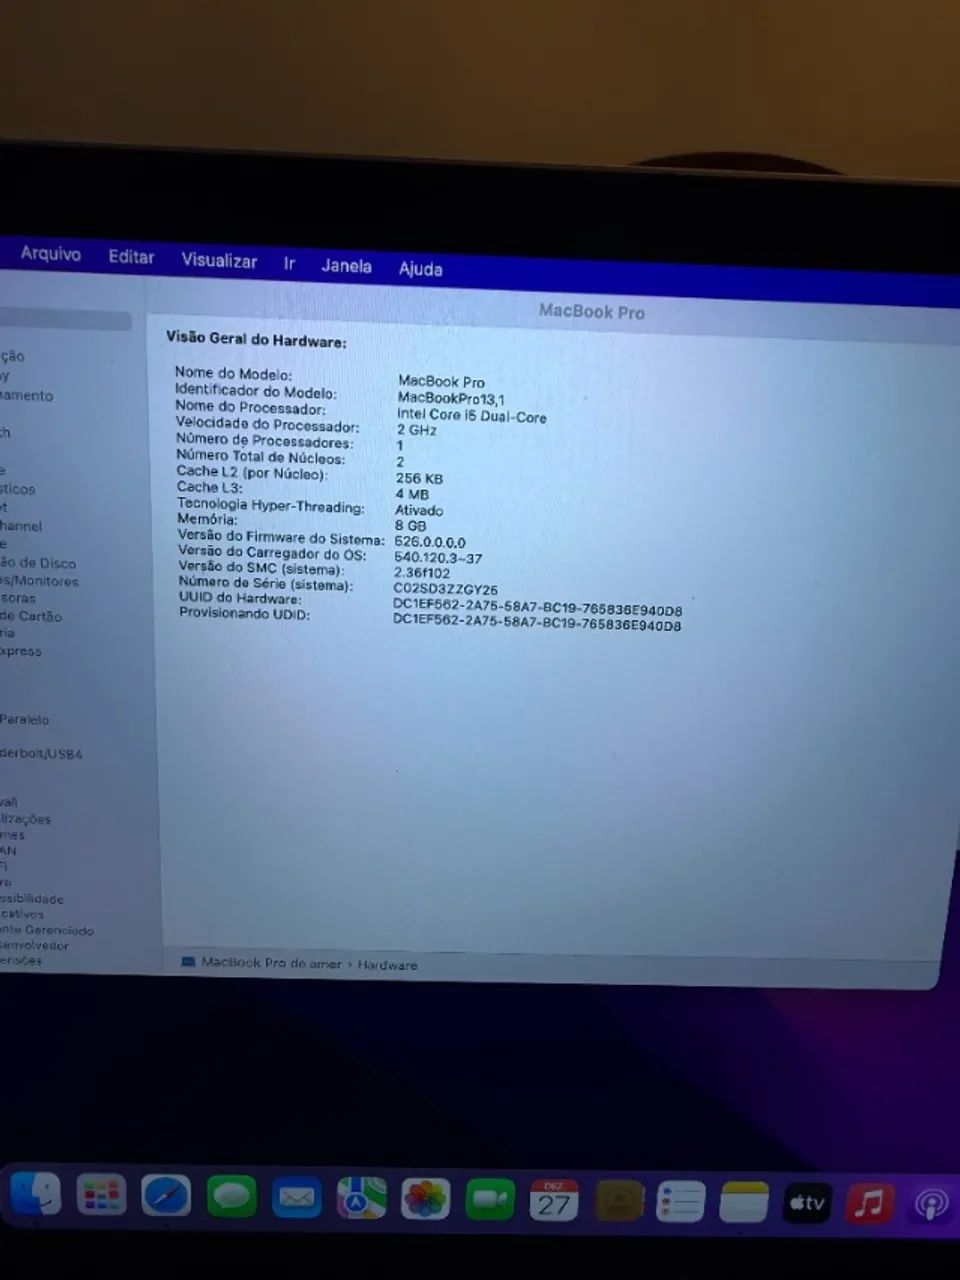Screen dimensions: 960x1280
Task: Click the SMC version '2.36f102'
Action: [422, 573]
